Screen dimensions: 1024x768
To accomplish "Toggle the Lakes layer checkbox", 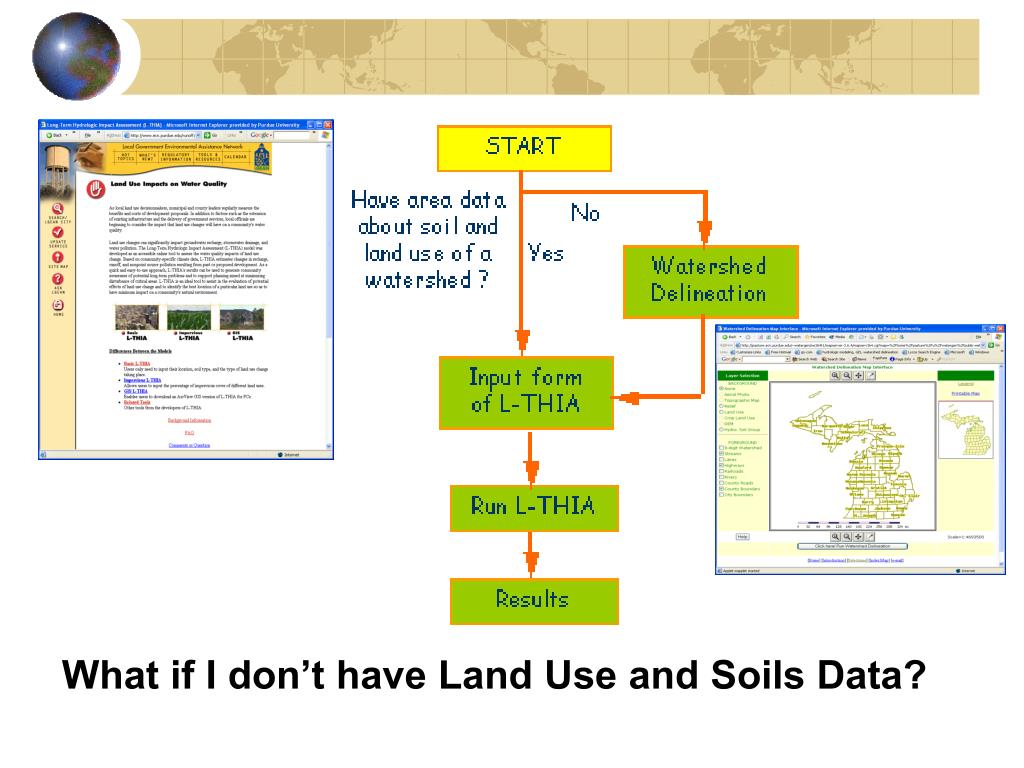I will (722, 459).
